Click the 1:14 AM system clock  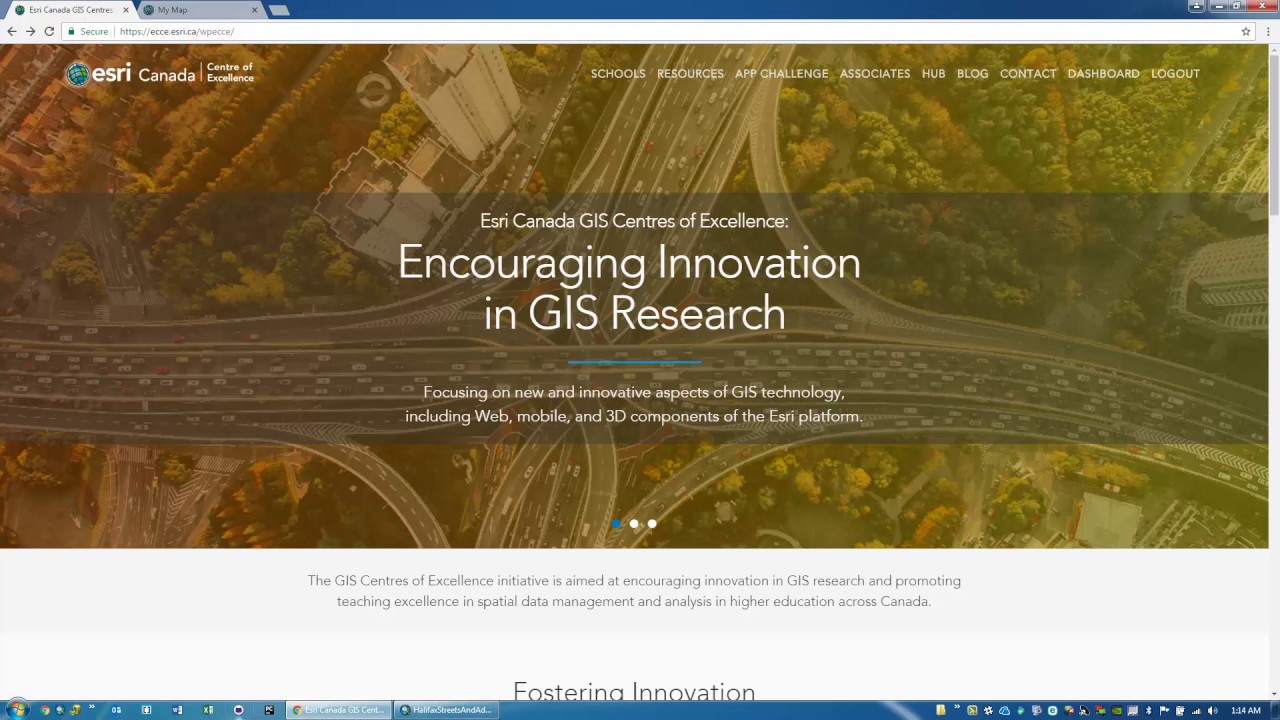[1245, 711]
